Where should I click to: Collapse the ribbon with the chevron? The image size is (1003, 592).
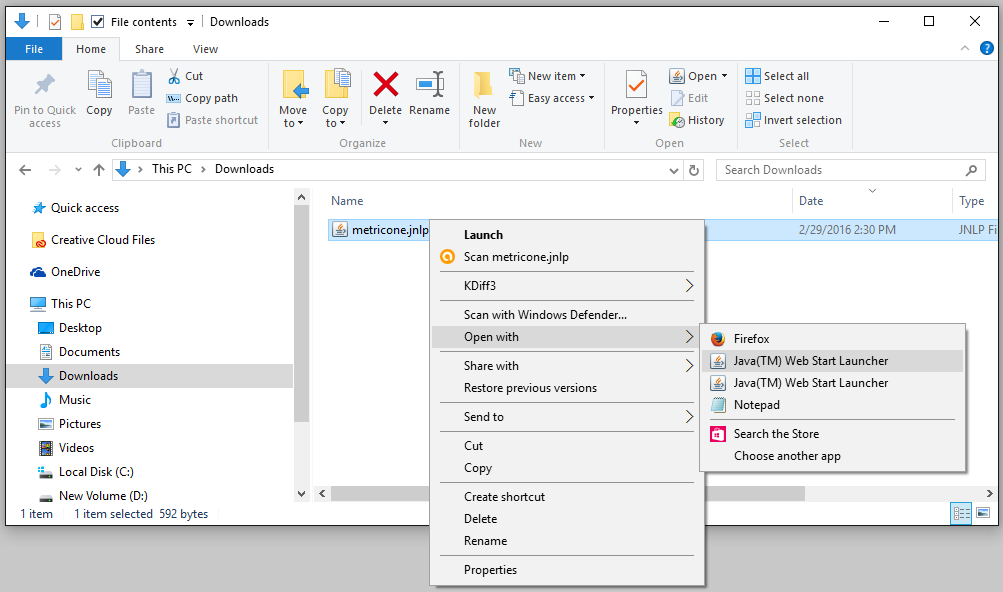[x=965, y=48]
